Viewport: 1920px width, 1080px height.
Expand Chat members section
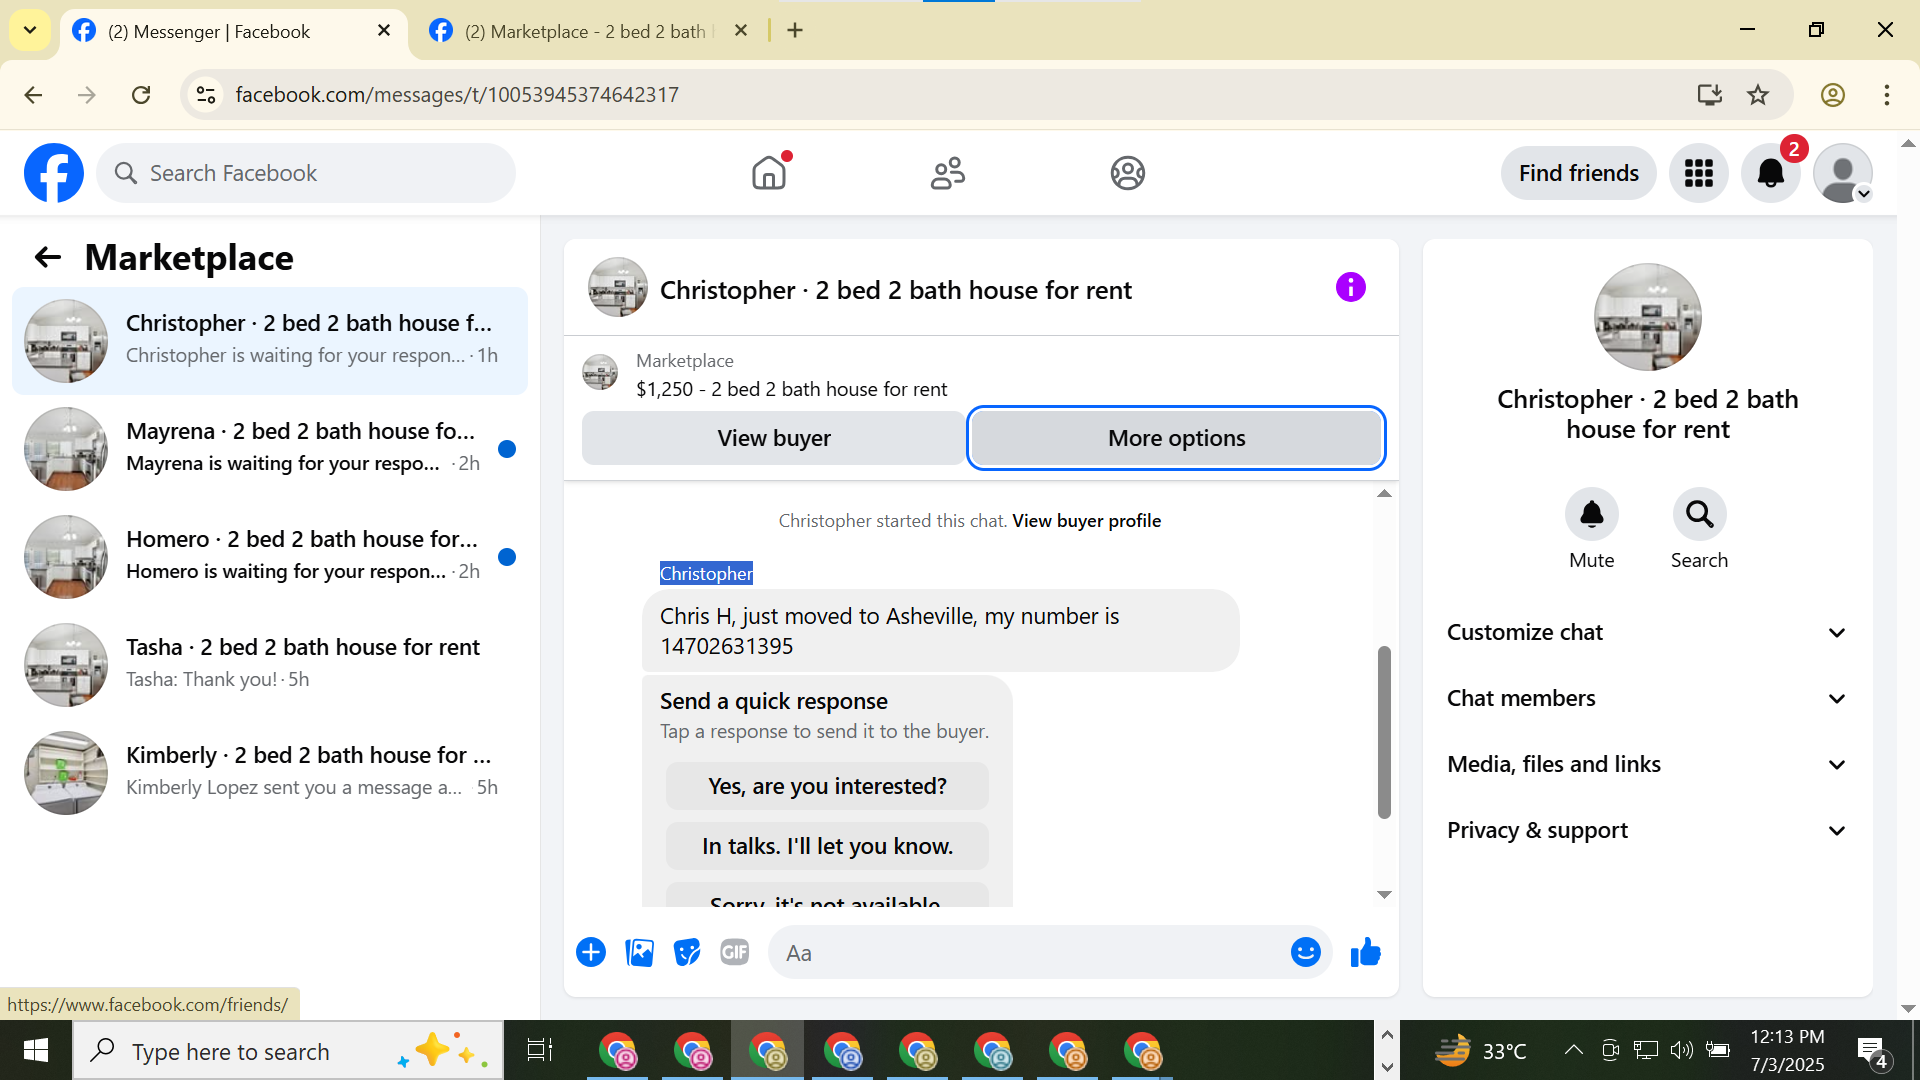pos(1647,699)
